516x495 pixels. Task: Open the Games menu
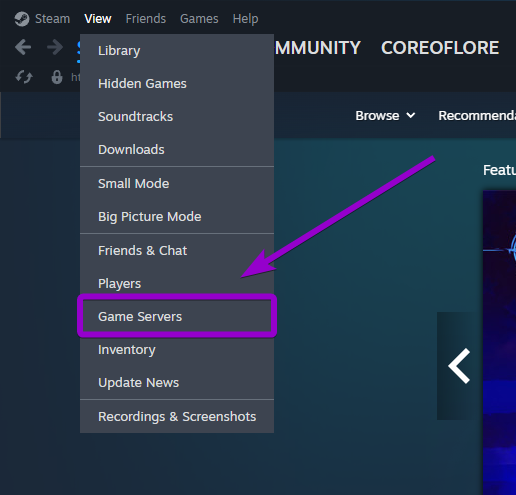pyautogui.click(x=199, y=19)
